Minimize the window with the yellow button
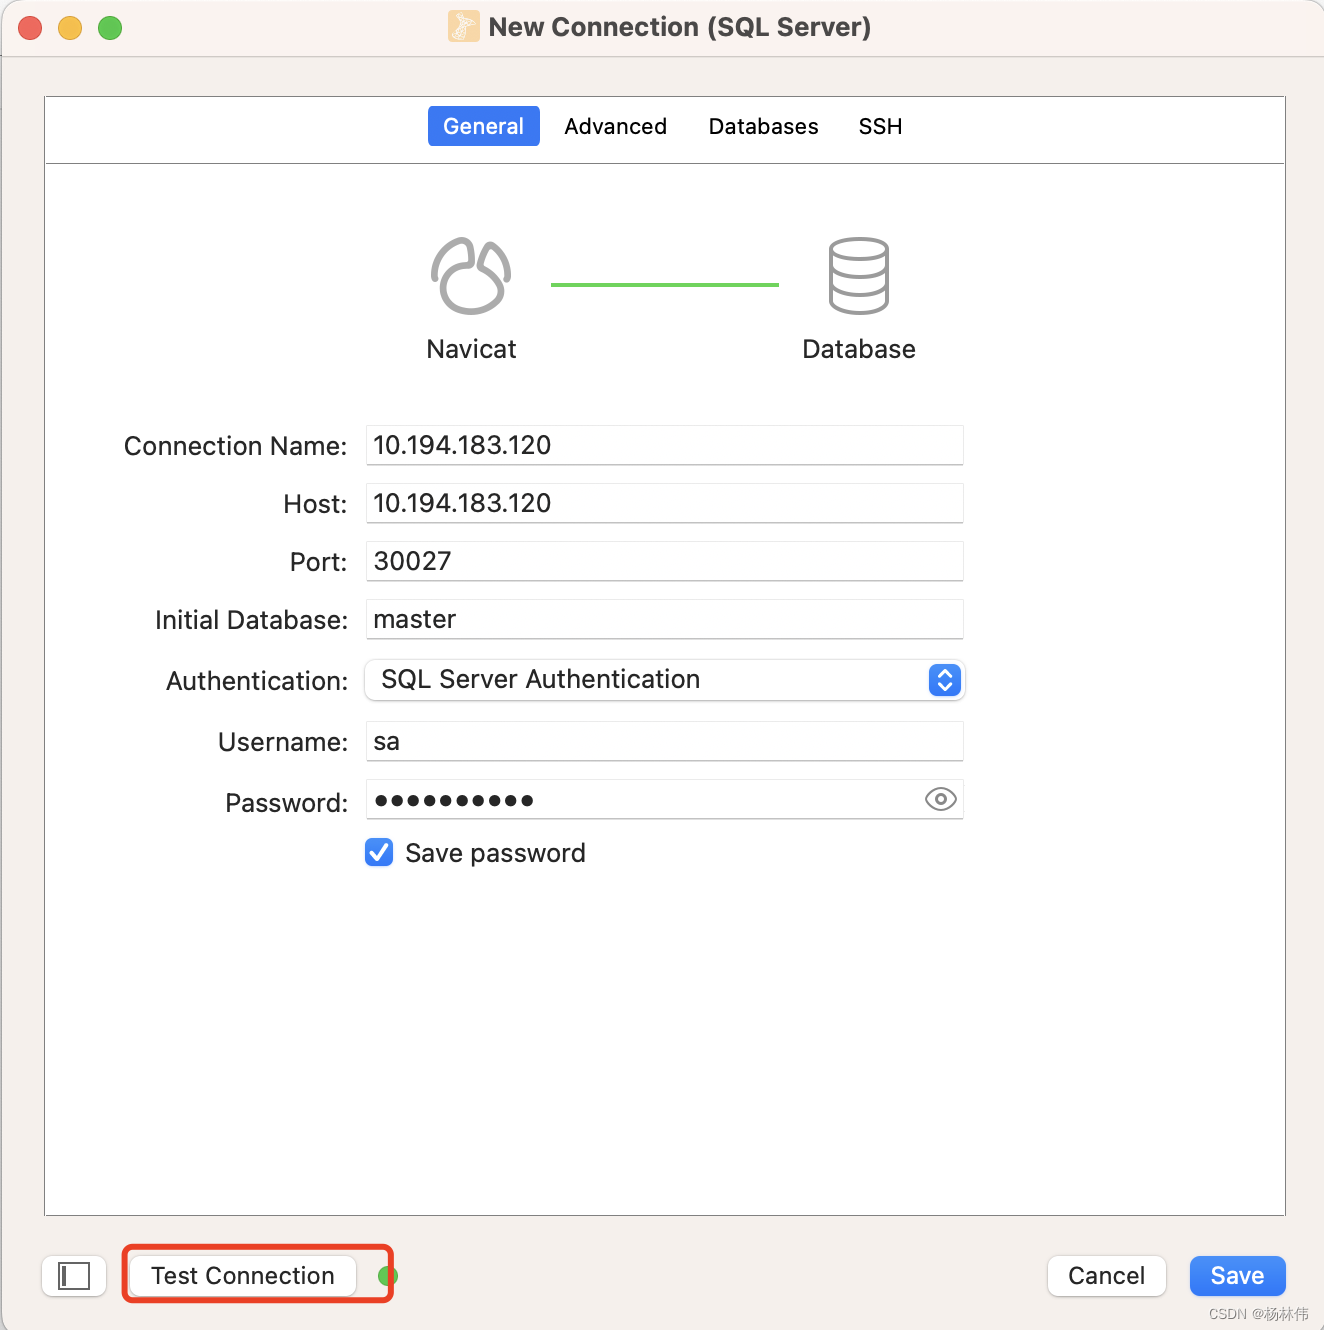This screenshot has width=1324, height=1330. pyautogui.click(x=70, y=28)
